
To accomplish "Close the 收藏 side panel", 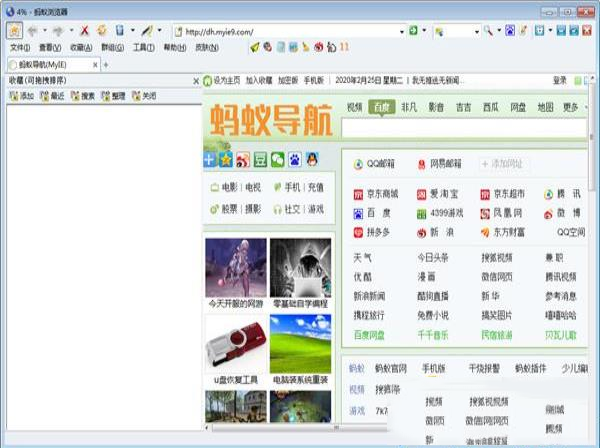I will (196, 81).
